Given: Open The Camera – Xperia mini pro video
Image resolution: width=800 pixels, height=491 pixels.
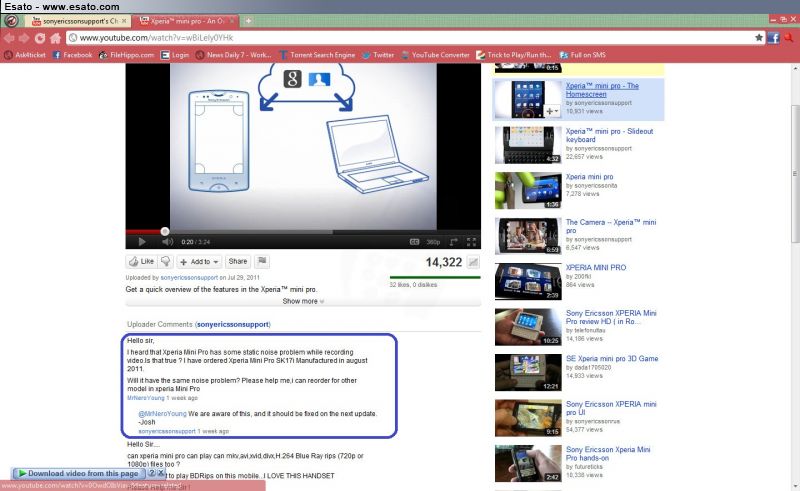Looking at the screenshot, I should click(x=611, y=226).
